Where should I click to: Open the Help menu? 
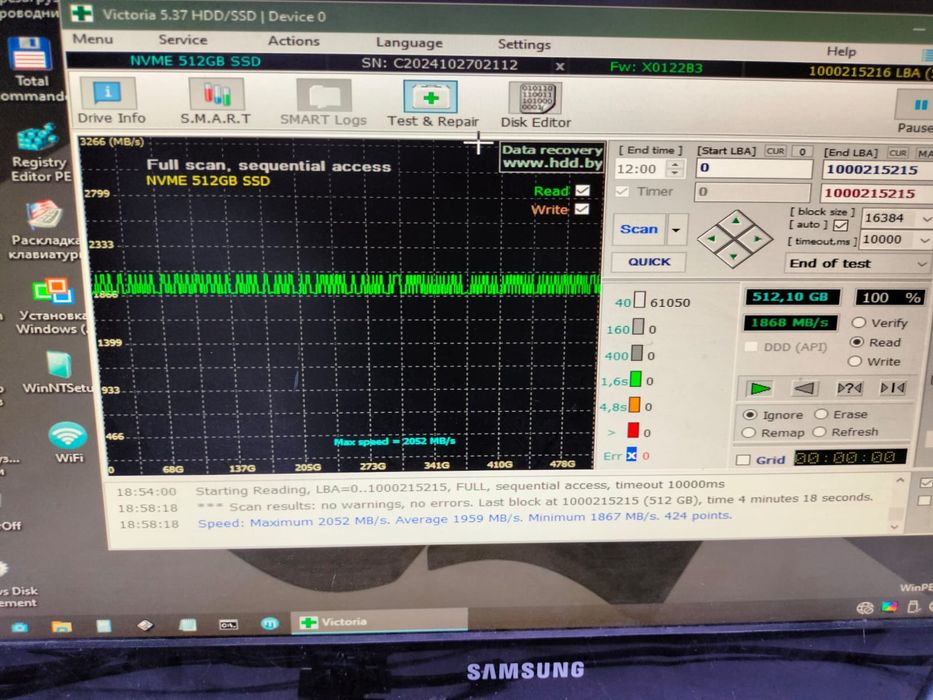[841, 51]
